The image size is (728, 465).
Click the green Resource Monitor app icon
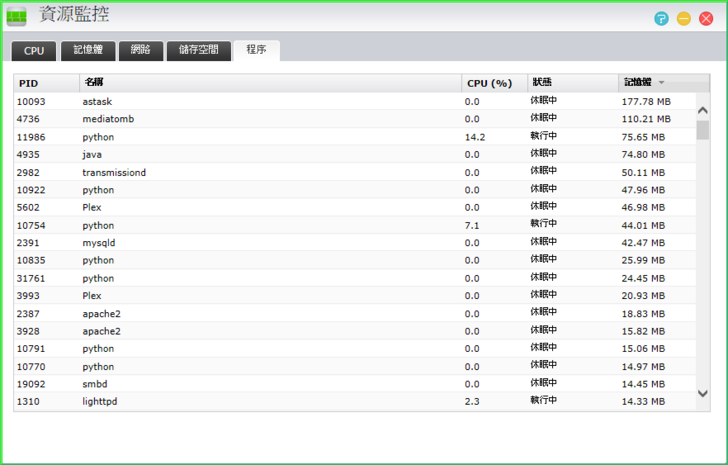coord(16,17)
